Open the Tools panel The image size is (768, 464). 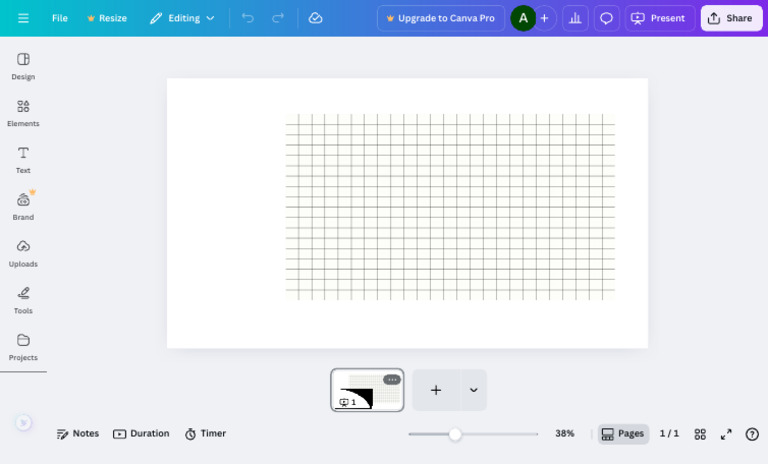point(23,300)
